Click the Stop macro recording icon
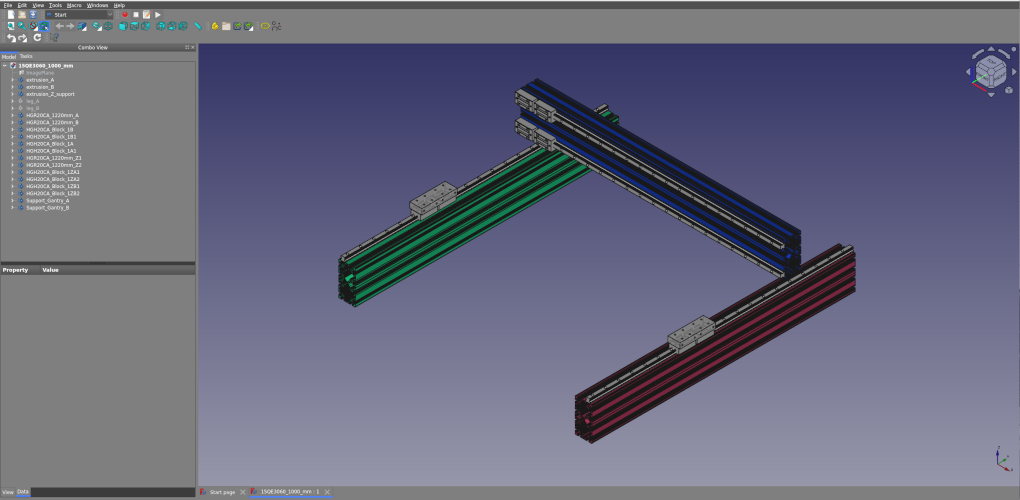Screen dimensions: 1020x500 136,14
